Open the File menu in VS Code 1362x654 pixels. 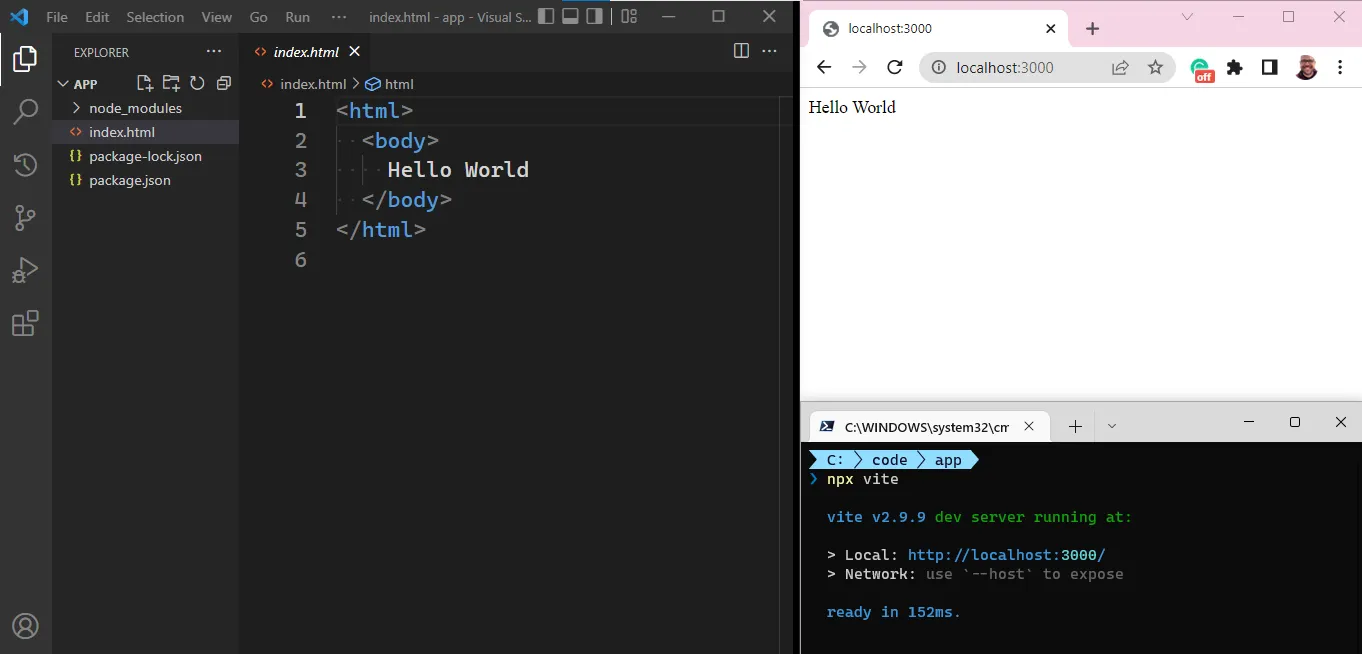58,17
